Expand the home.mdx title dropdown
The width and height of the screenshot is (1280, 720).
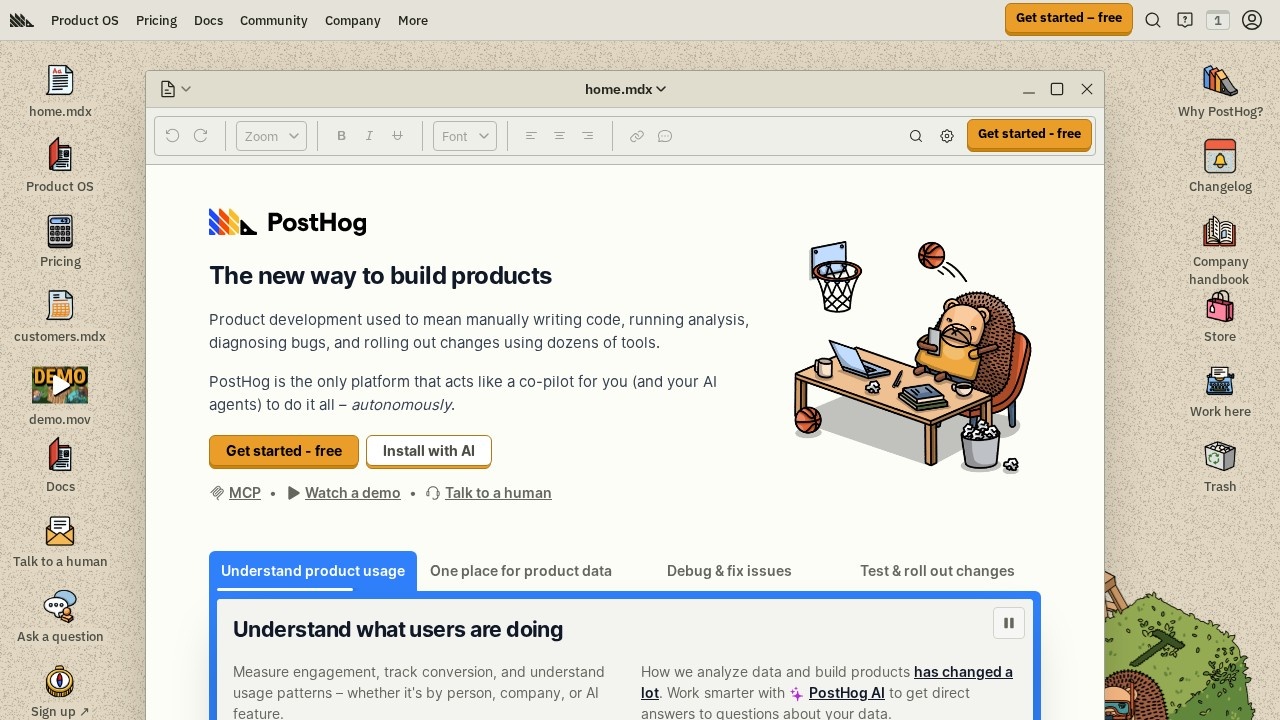click(626, 89)
